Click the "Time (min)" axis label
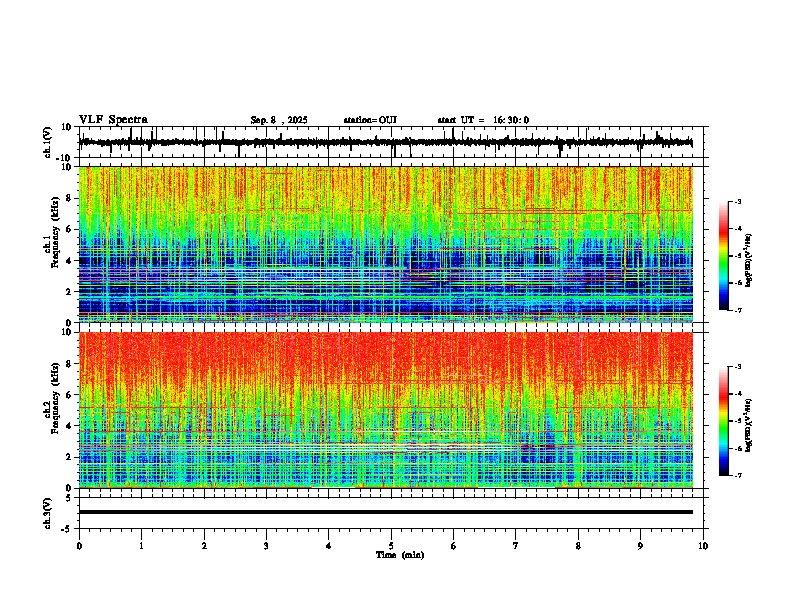792x612 pixels. click(400, 555)
